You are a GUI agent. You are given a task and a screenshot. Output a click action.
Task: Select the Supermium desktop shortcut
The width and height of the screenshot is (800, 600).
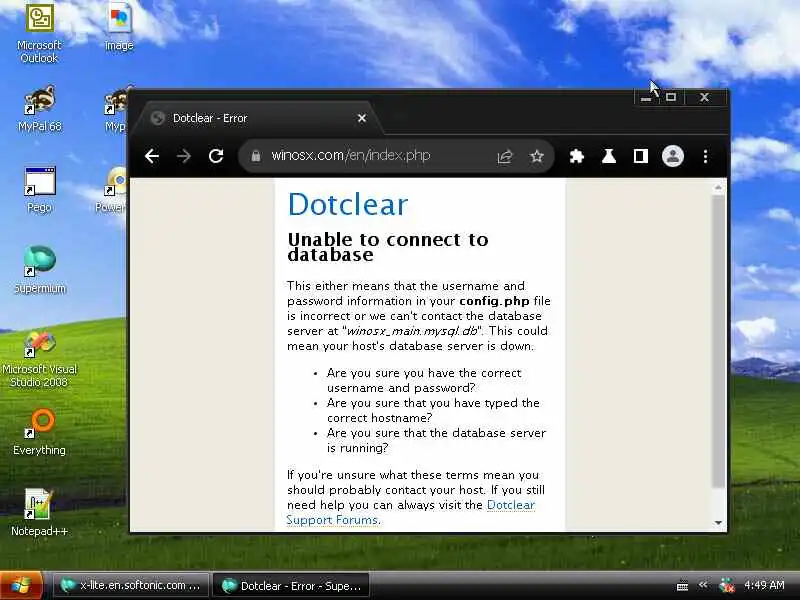click(39, 270)
